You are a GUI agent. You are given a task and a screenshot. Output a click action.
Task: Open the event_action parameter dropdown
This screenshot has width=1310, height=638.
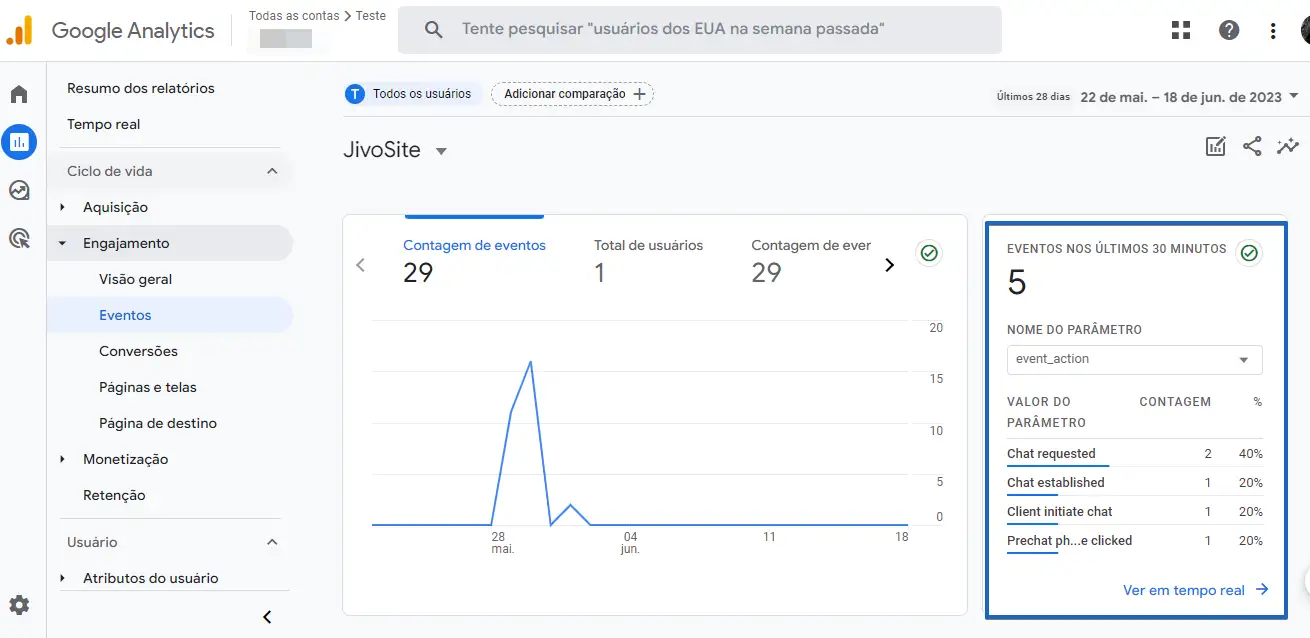coord(1134,359)
